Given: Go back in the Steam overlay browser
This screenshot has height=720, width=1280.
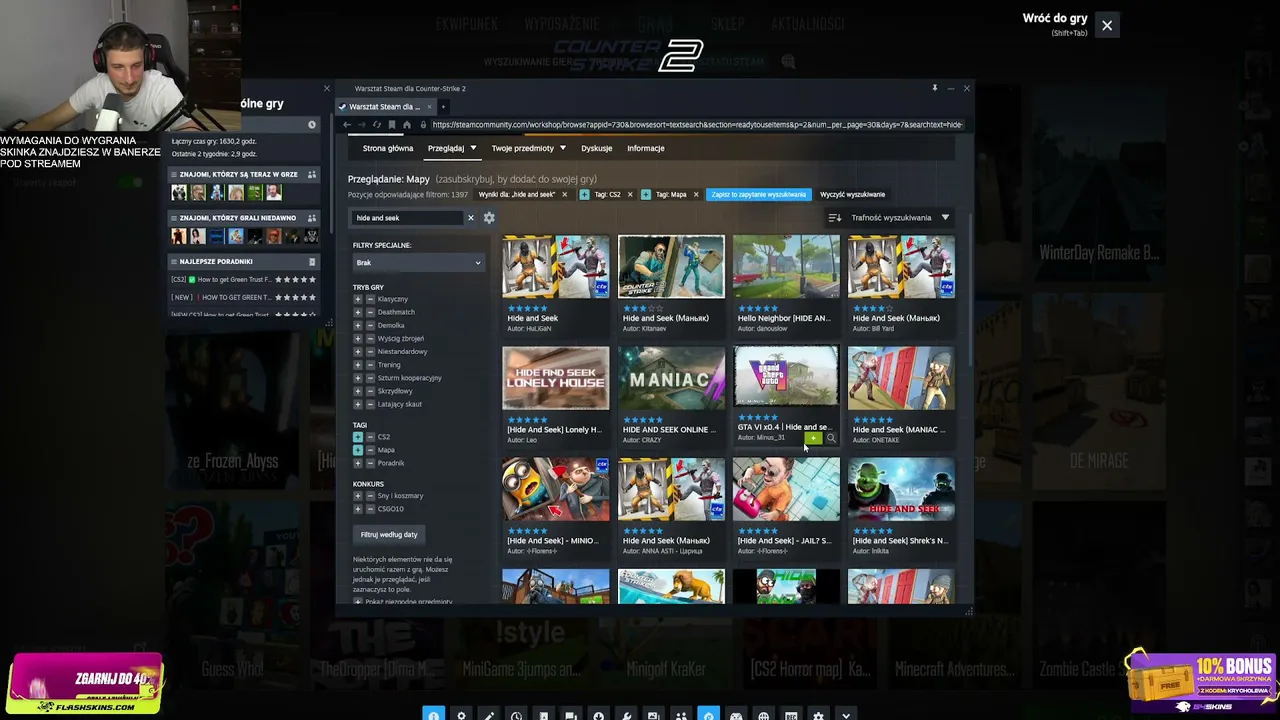Looking at the screenshot, I should point(346,125).
